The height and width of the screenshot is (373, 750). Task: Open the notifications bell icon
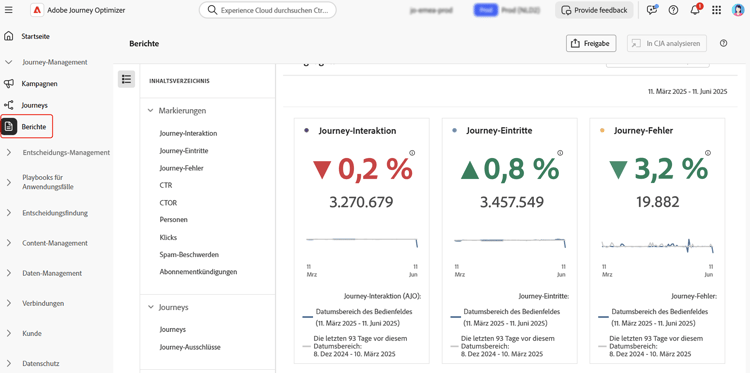point(695,10)
